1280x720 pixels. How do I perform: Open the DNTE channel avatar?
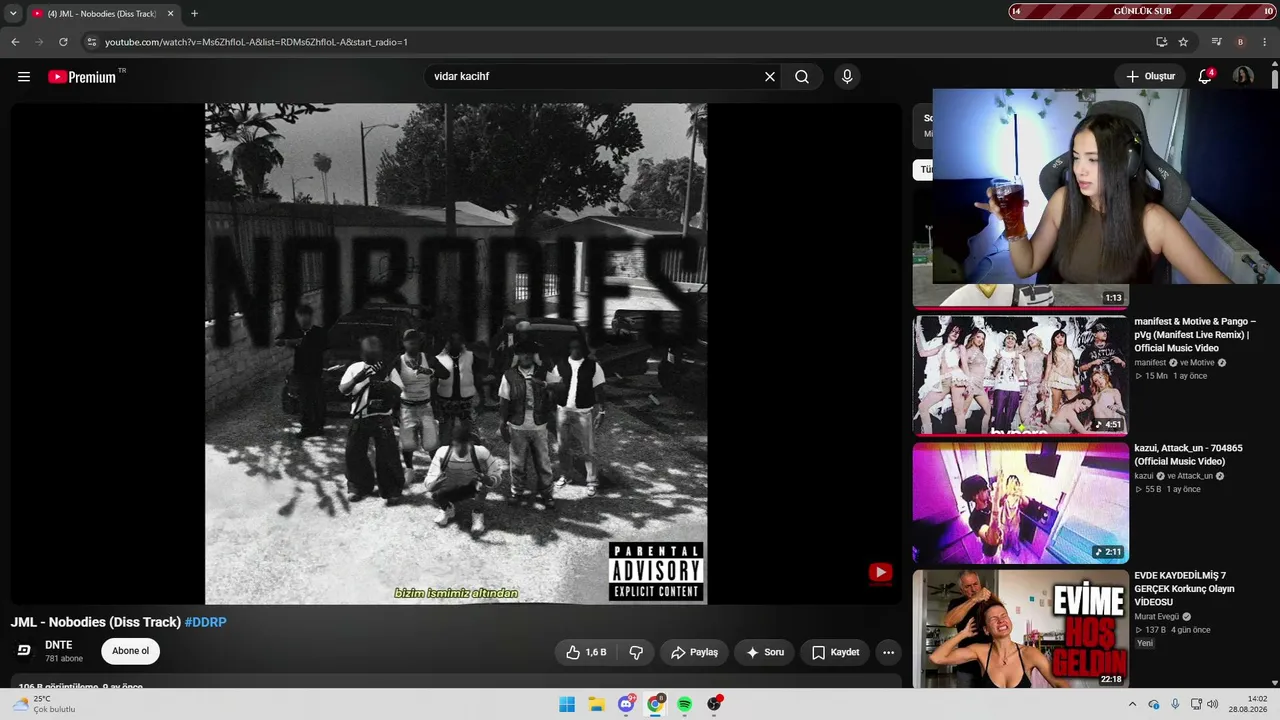click(x=24, y=651)
